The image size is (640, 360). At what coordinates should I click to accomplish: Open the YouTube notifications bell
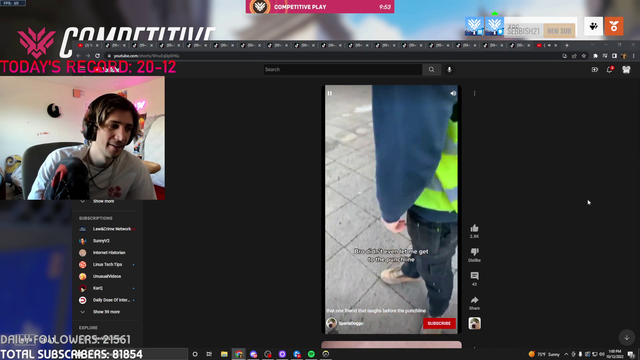609,70
